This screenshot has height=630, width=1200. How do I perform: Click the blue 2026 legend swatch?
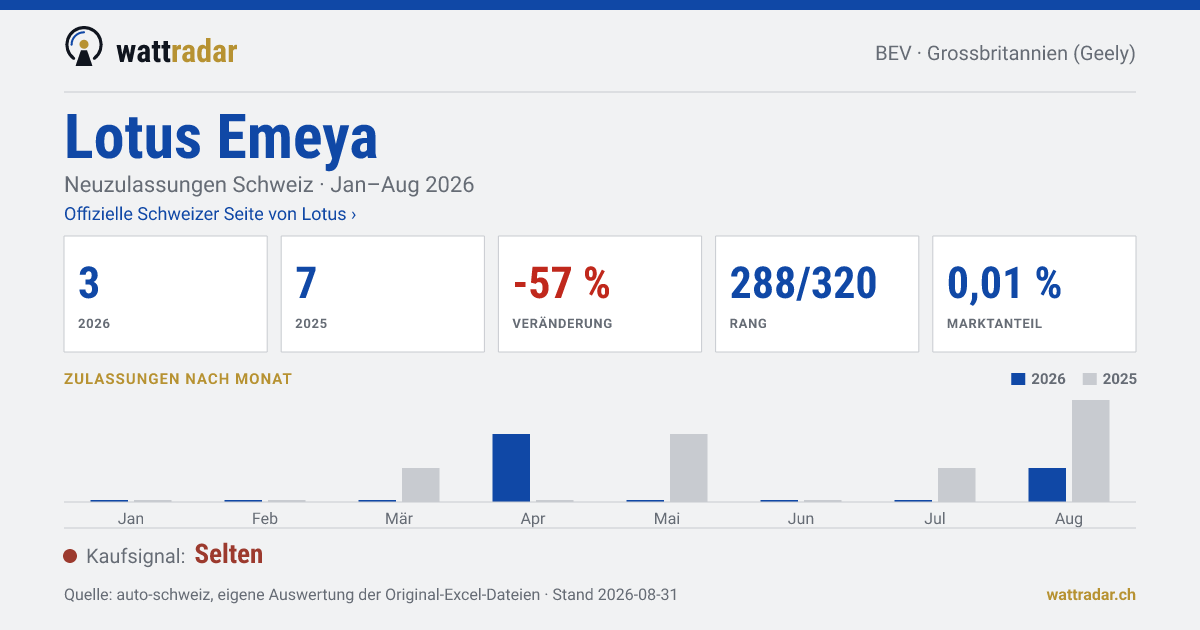pyautogui.click(x=1019, y=379)
